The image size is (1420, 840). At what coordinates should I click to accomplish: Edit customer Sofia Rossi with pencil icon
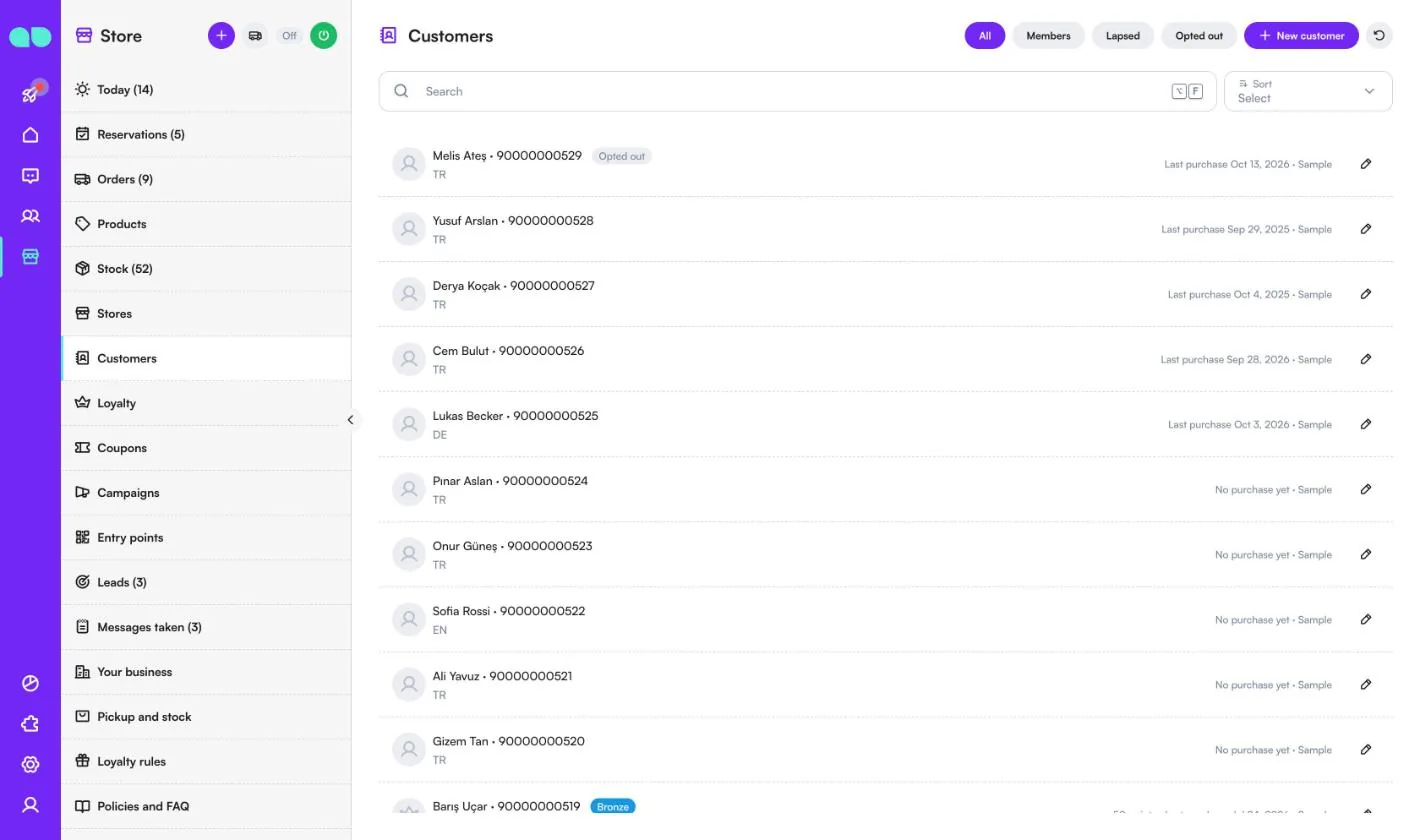pyautogui.click(x=1366, y=619)
